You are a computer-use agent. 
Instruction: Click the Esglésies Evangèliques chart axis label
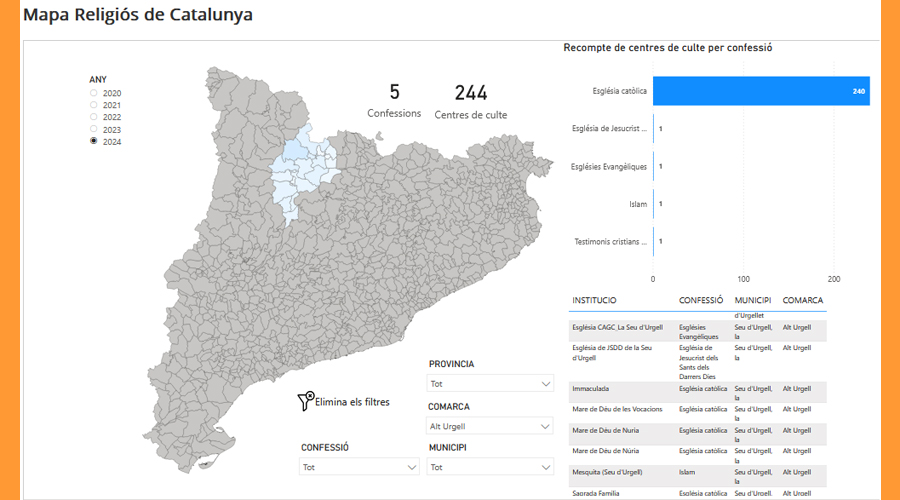pyautogui.click(x=608, y=166)
